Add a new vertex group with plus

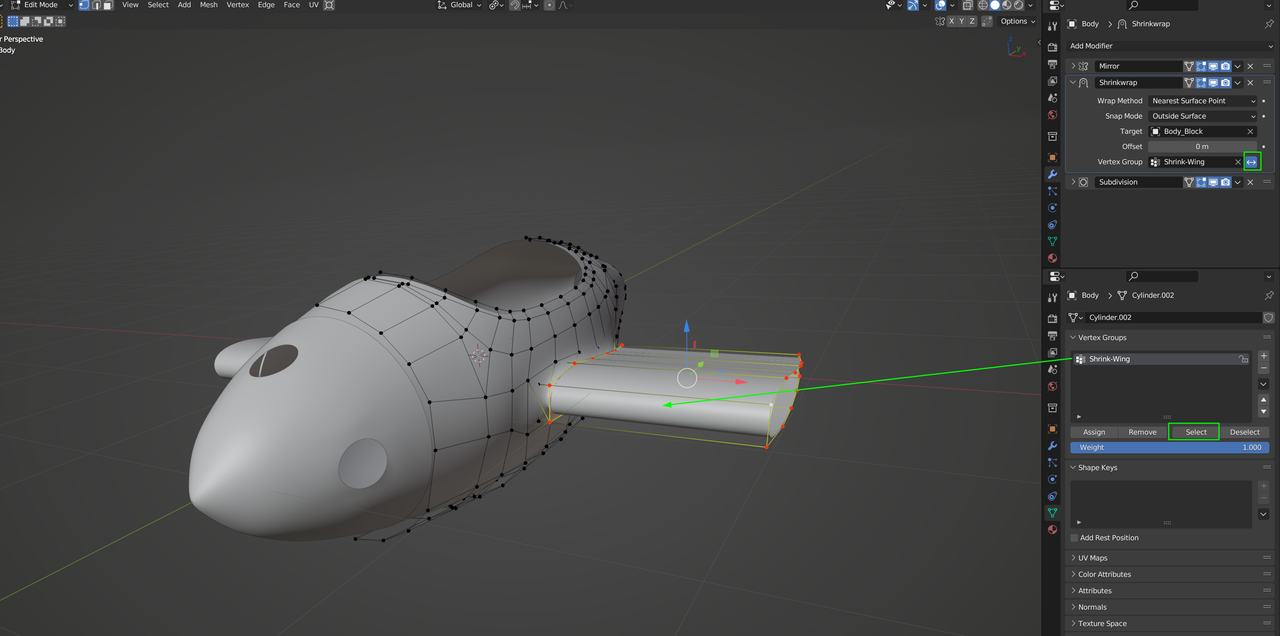1263,356
